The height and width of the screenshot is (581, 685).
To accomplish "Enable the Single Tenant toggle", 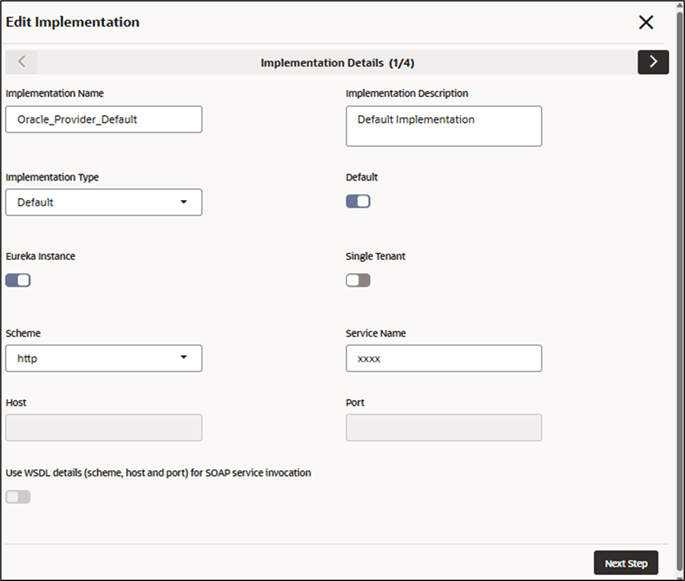I will 358,280.
